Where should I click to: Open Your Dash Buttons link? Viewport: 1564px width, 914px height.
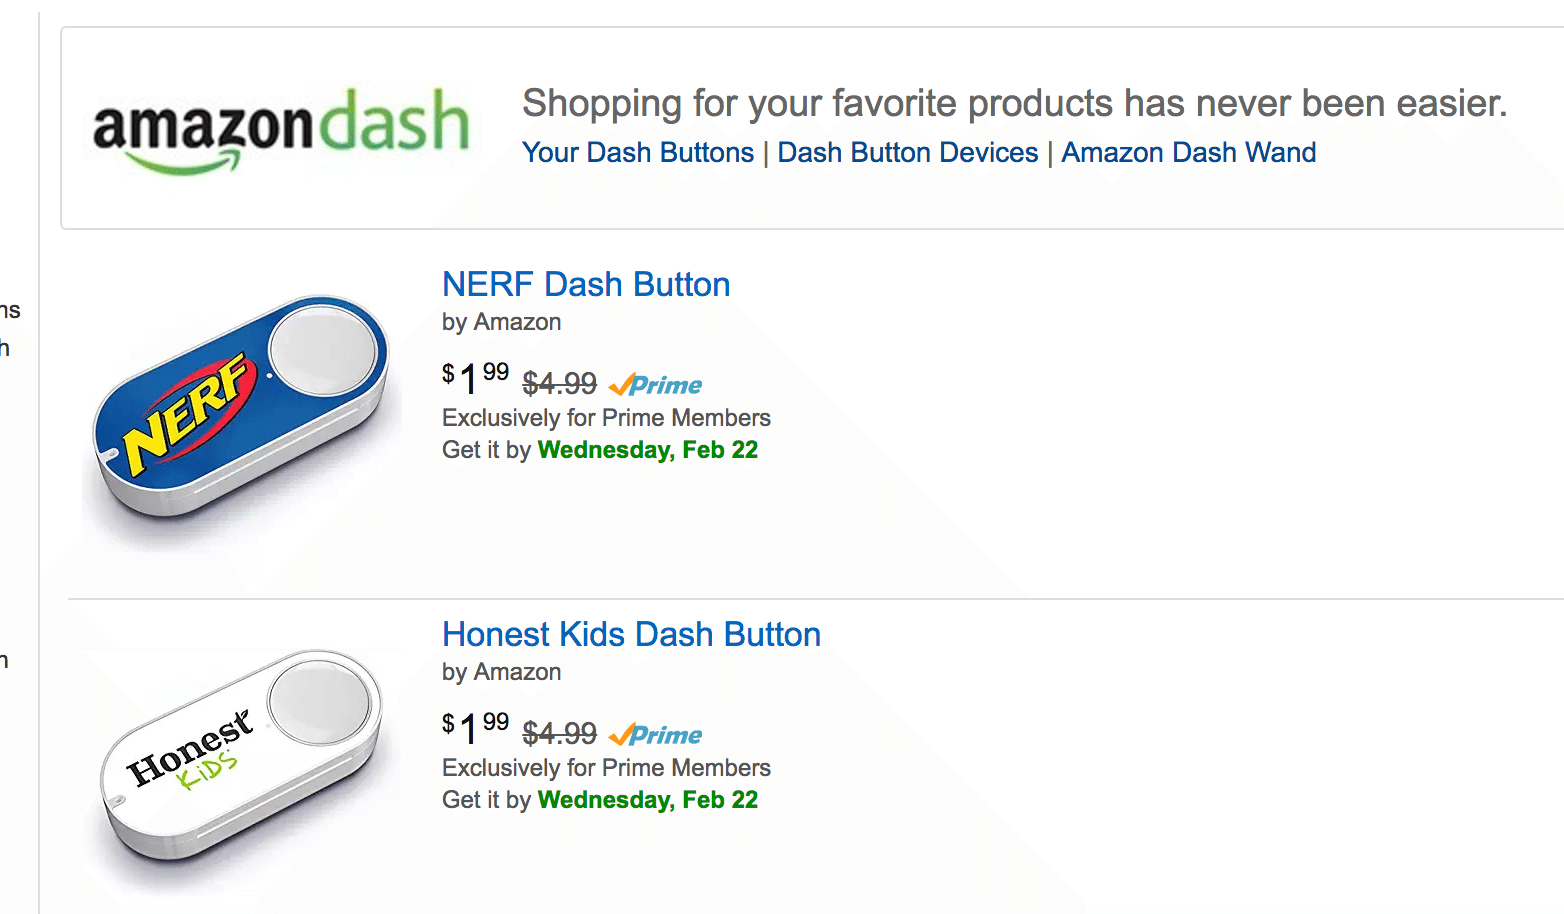[x=638, y=153]
